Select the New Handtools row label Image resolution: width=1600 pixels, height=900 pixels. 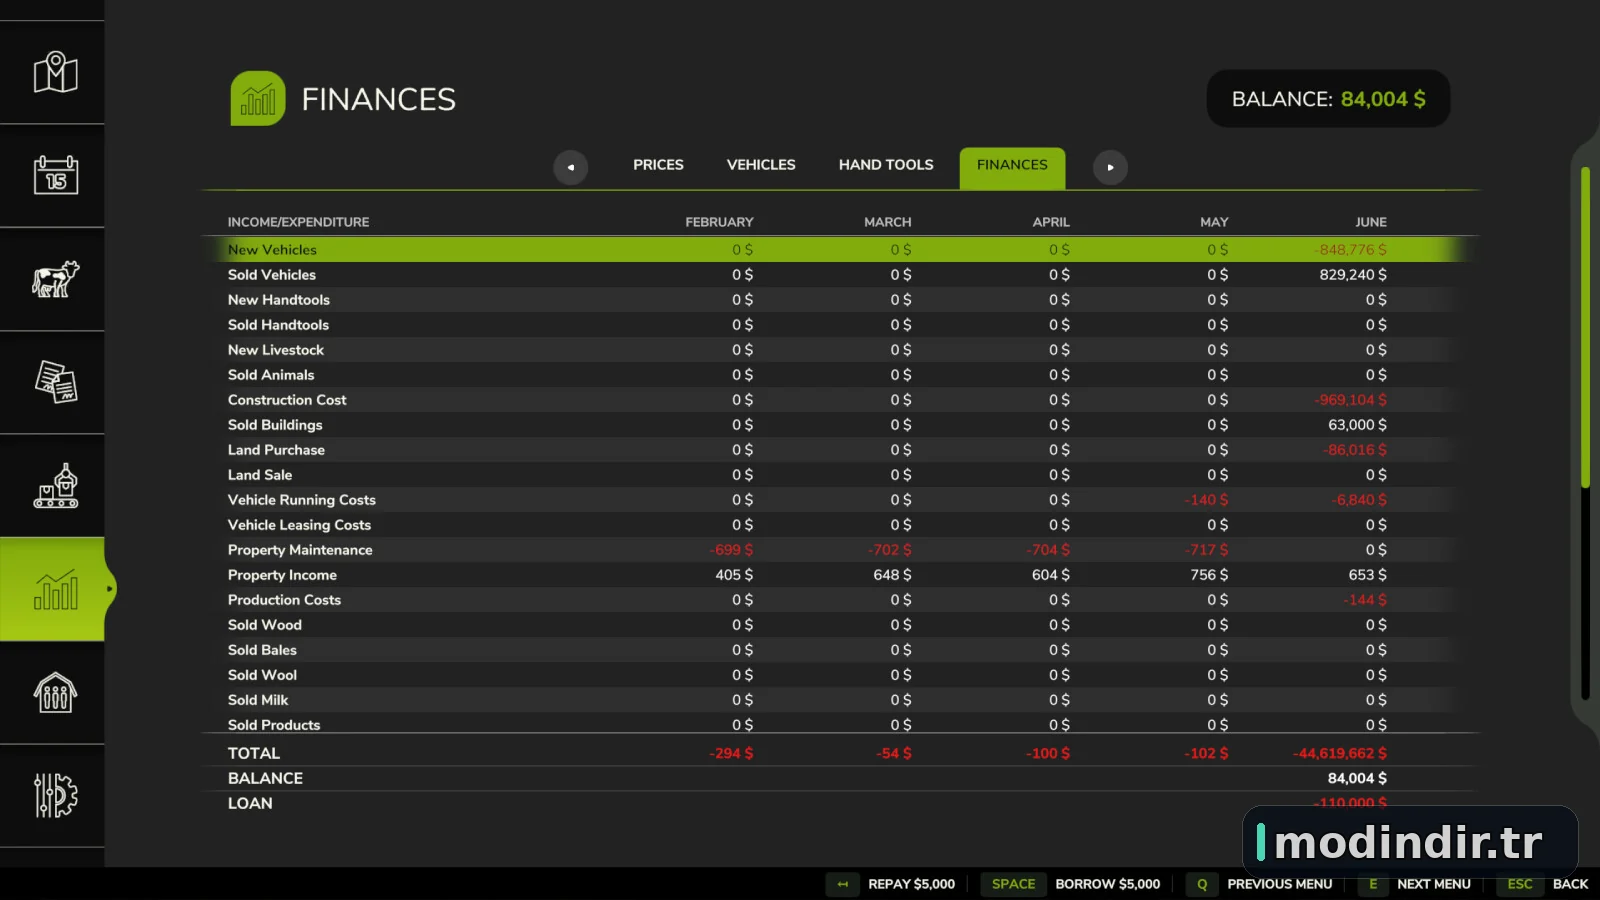tap(278, 300)
